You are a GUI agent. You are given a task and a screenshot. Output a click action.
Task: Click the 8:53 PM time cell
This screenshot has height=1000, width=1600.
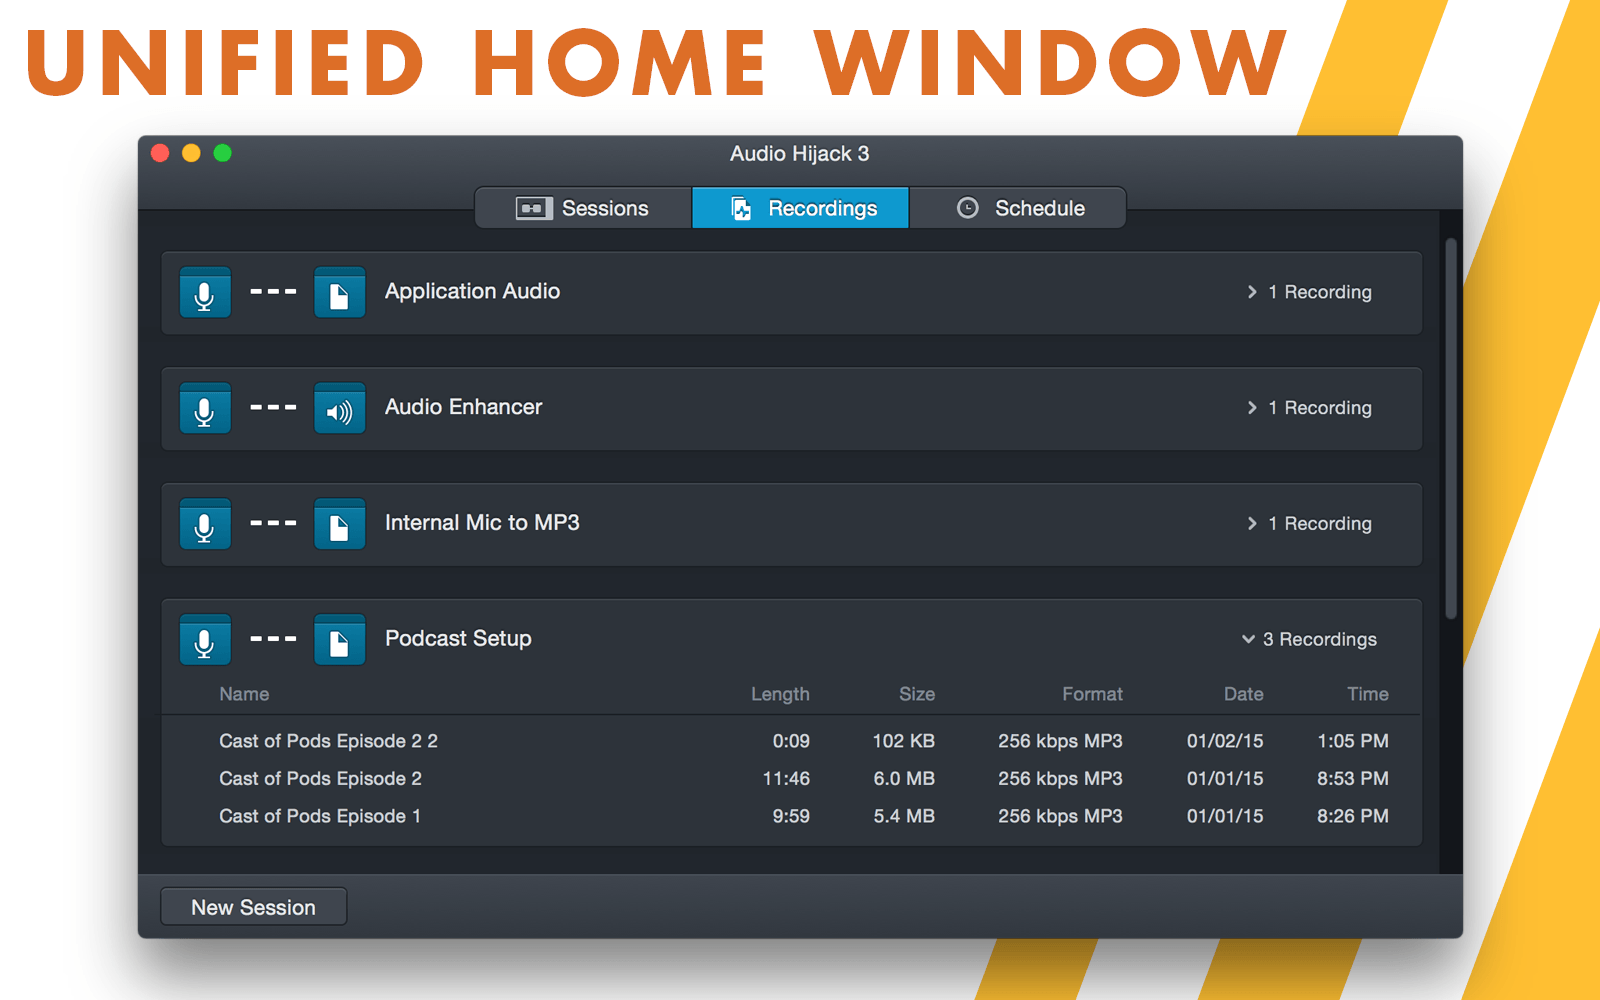1353,778
